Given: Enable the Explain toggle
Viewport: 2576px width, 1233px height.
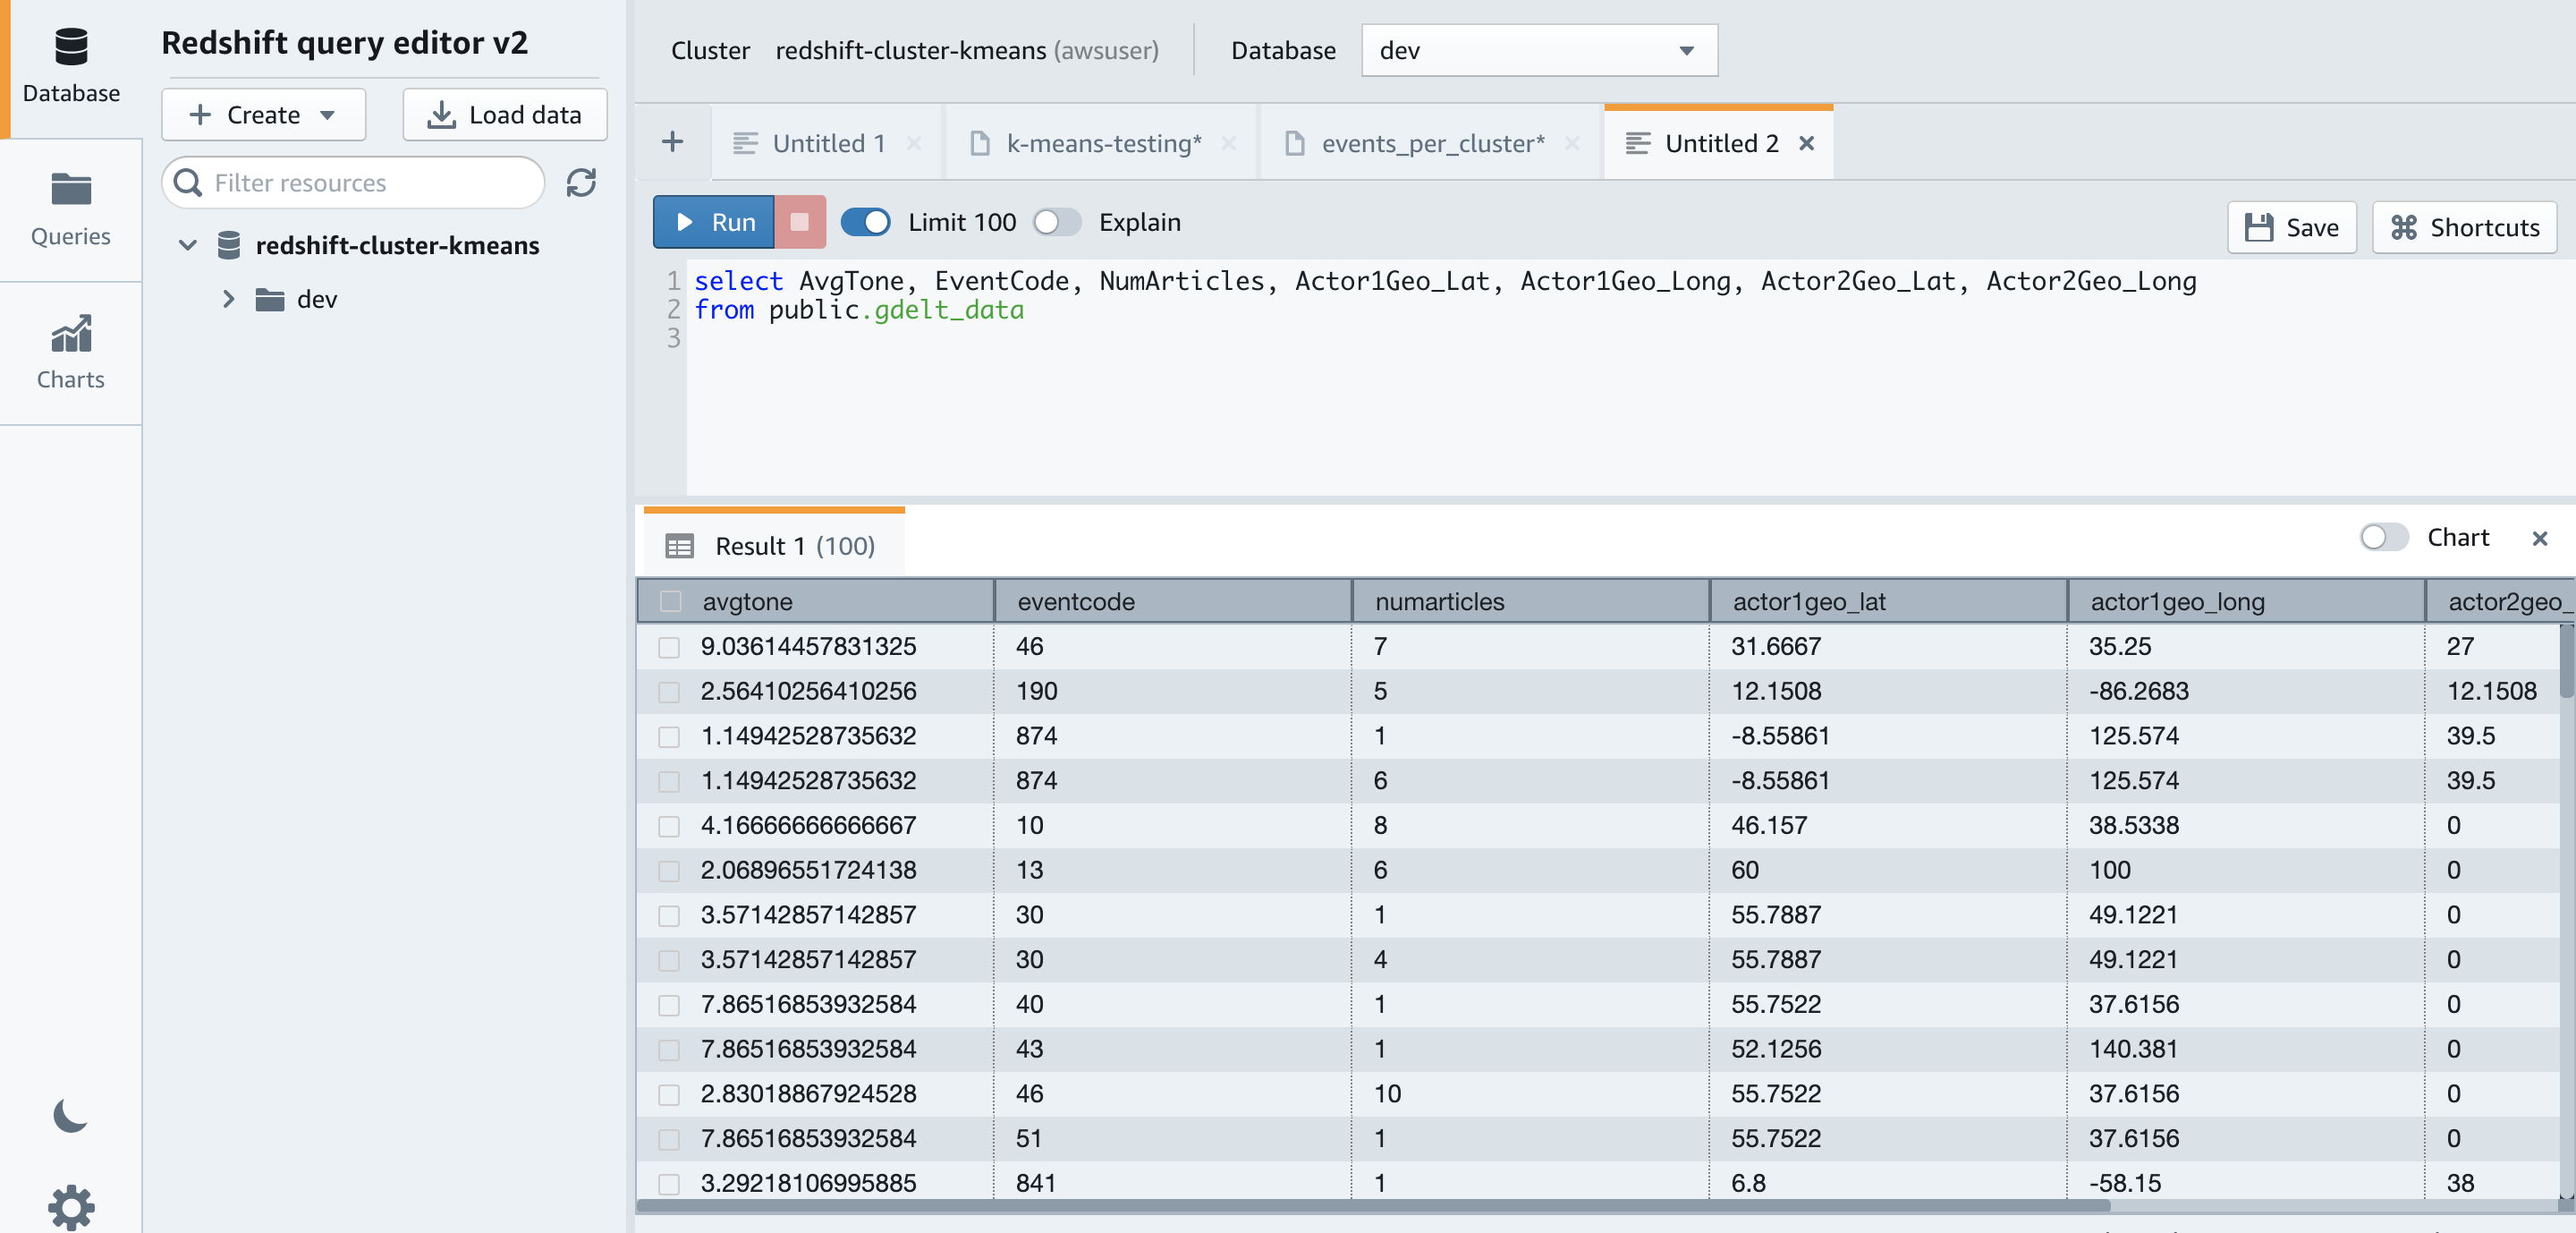Looking at the screenshot, I should point(1057,222).
